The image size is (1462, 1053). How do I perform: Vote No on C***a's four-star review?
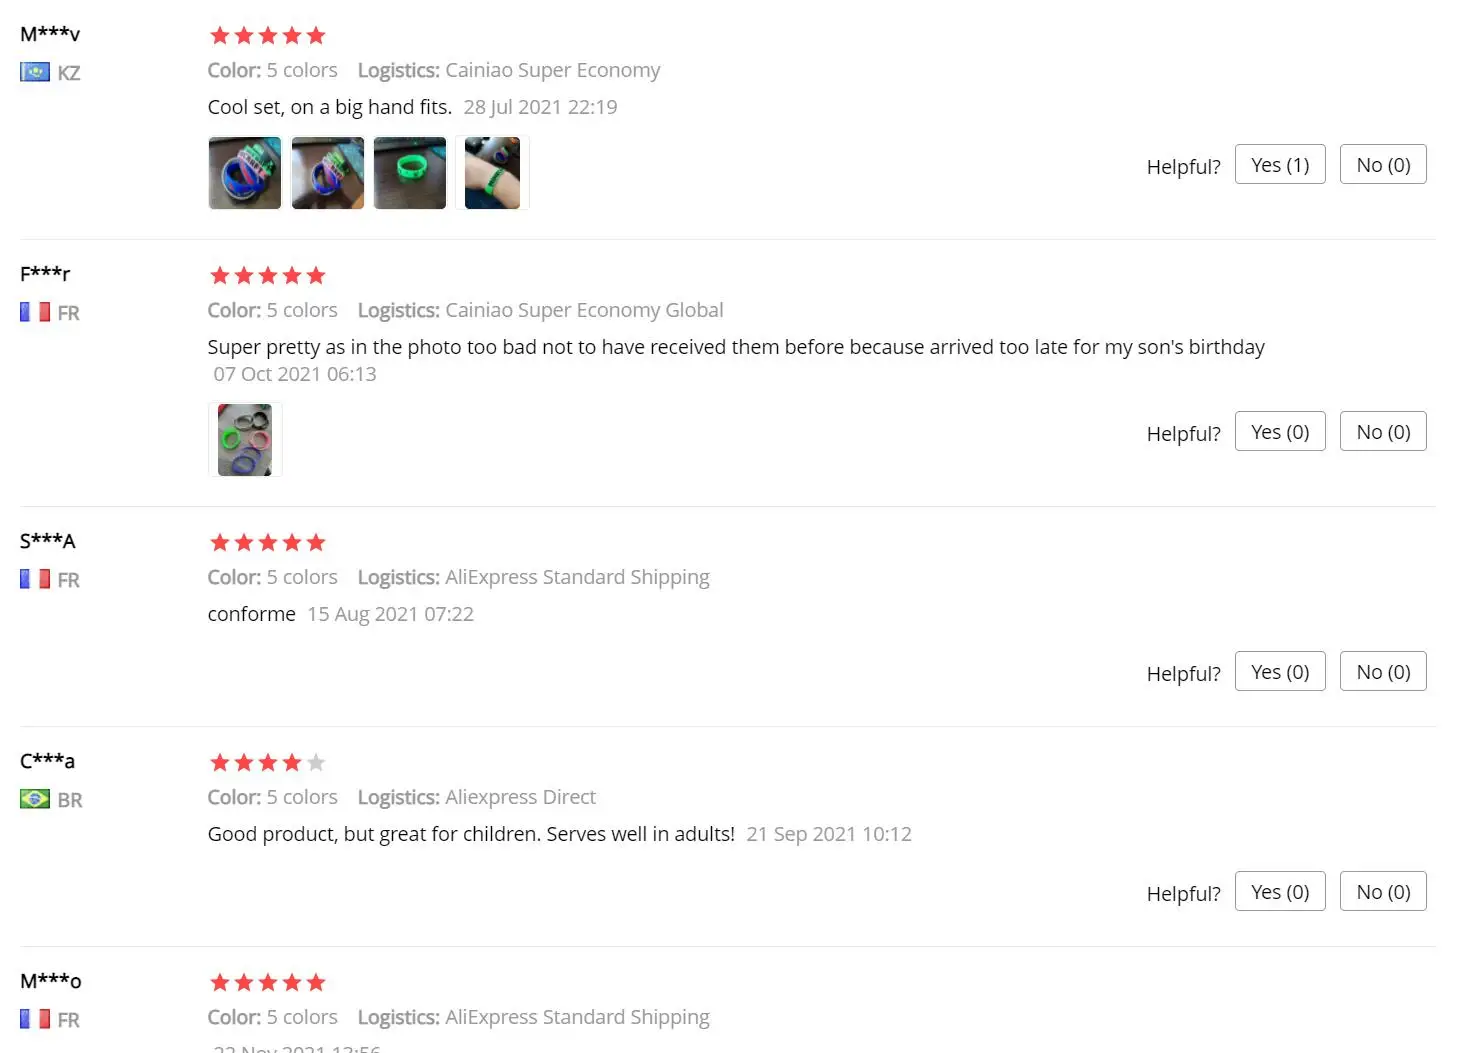tap(1383, 892)
